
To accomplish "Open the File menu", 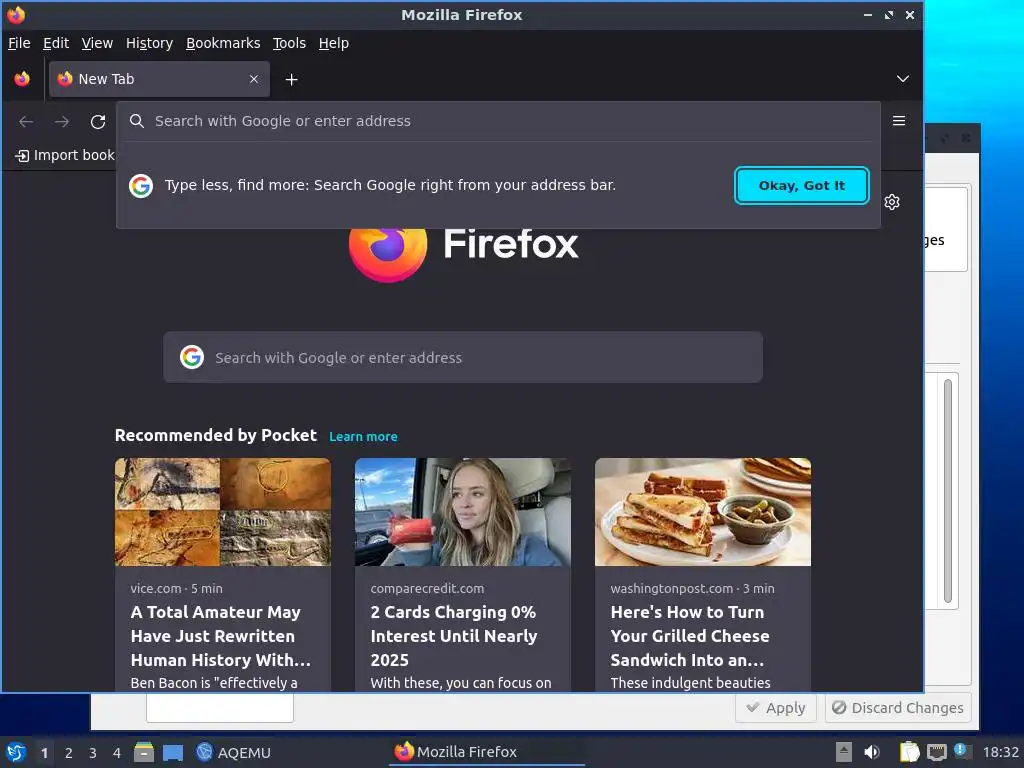I will tap(19, 43).
